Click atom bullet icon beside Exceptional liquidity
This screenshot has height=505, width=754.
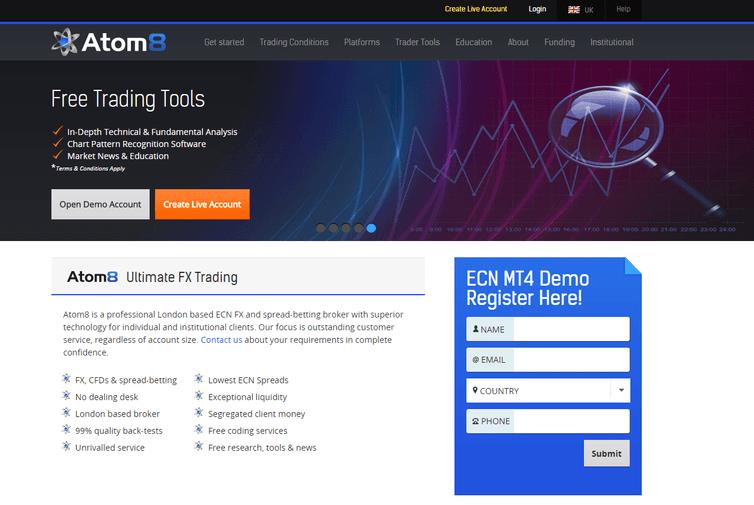(199, 396)
